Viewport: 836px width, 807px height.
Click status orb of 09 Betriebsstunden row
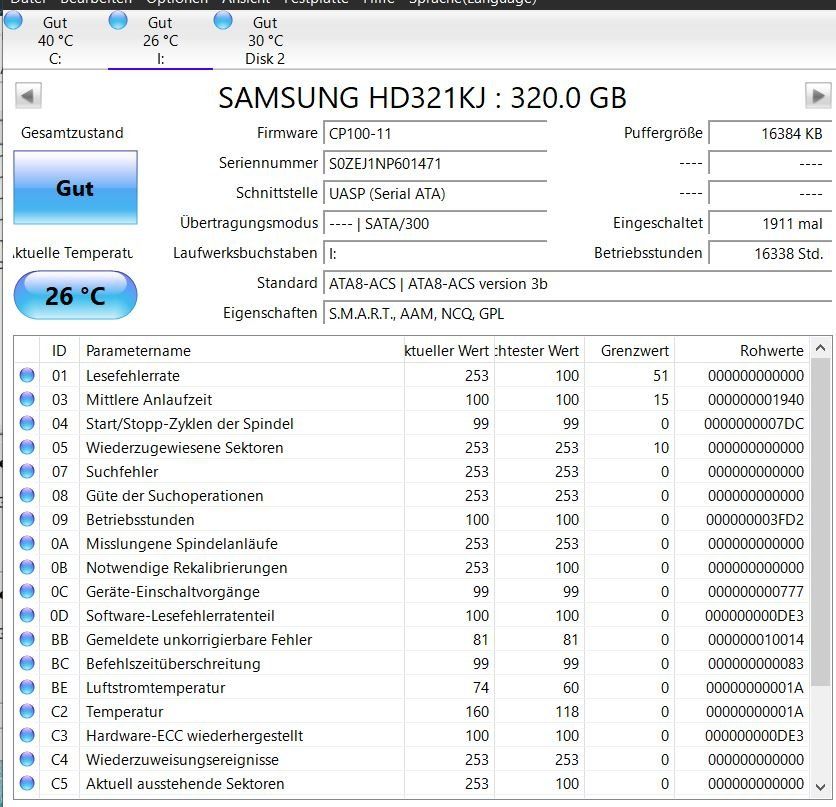pos(27,519)
